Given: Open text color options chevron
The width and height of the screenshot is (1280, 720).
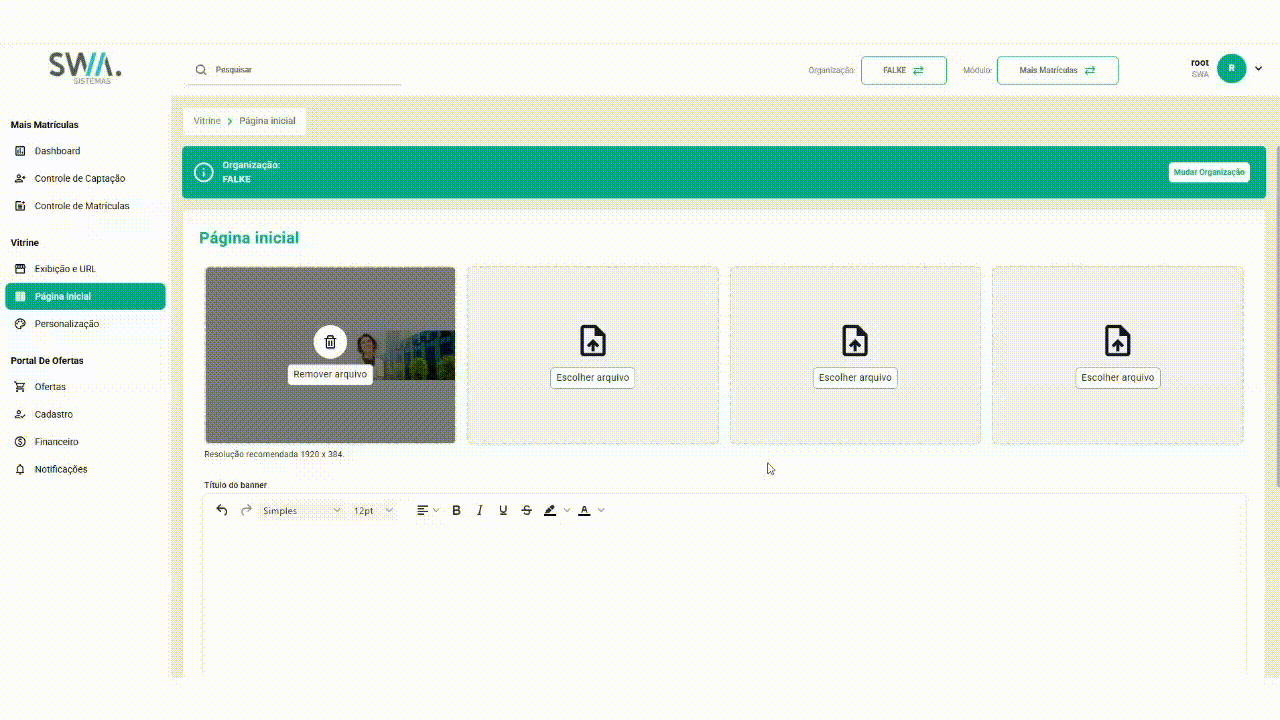Looking at the screenshot, I should (x=601, y=510).
